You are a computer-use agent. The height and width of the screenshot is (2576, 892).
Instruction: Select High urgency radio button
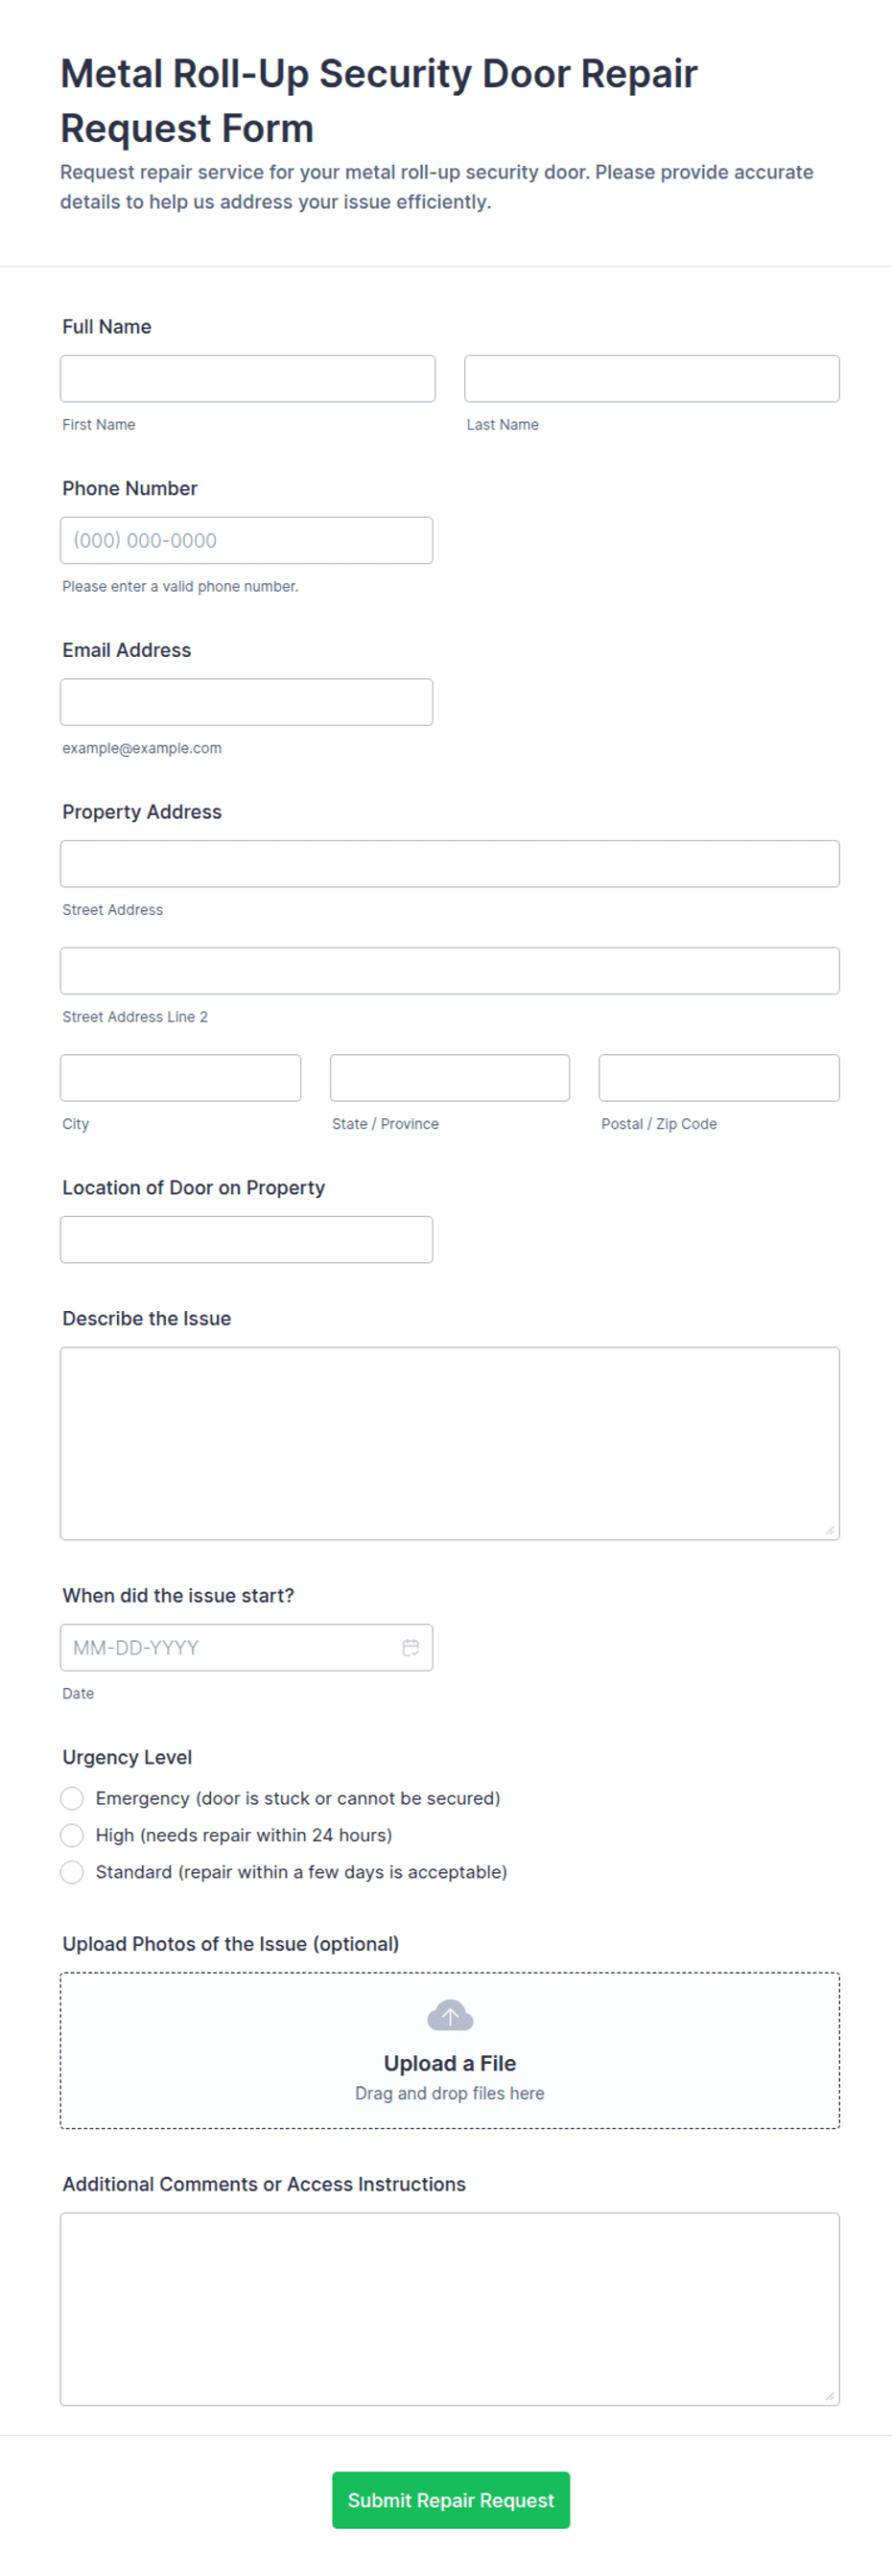(x=72, y=1835)
